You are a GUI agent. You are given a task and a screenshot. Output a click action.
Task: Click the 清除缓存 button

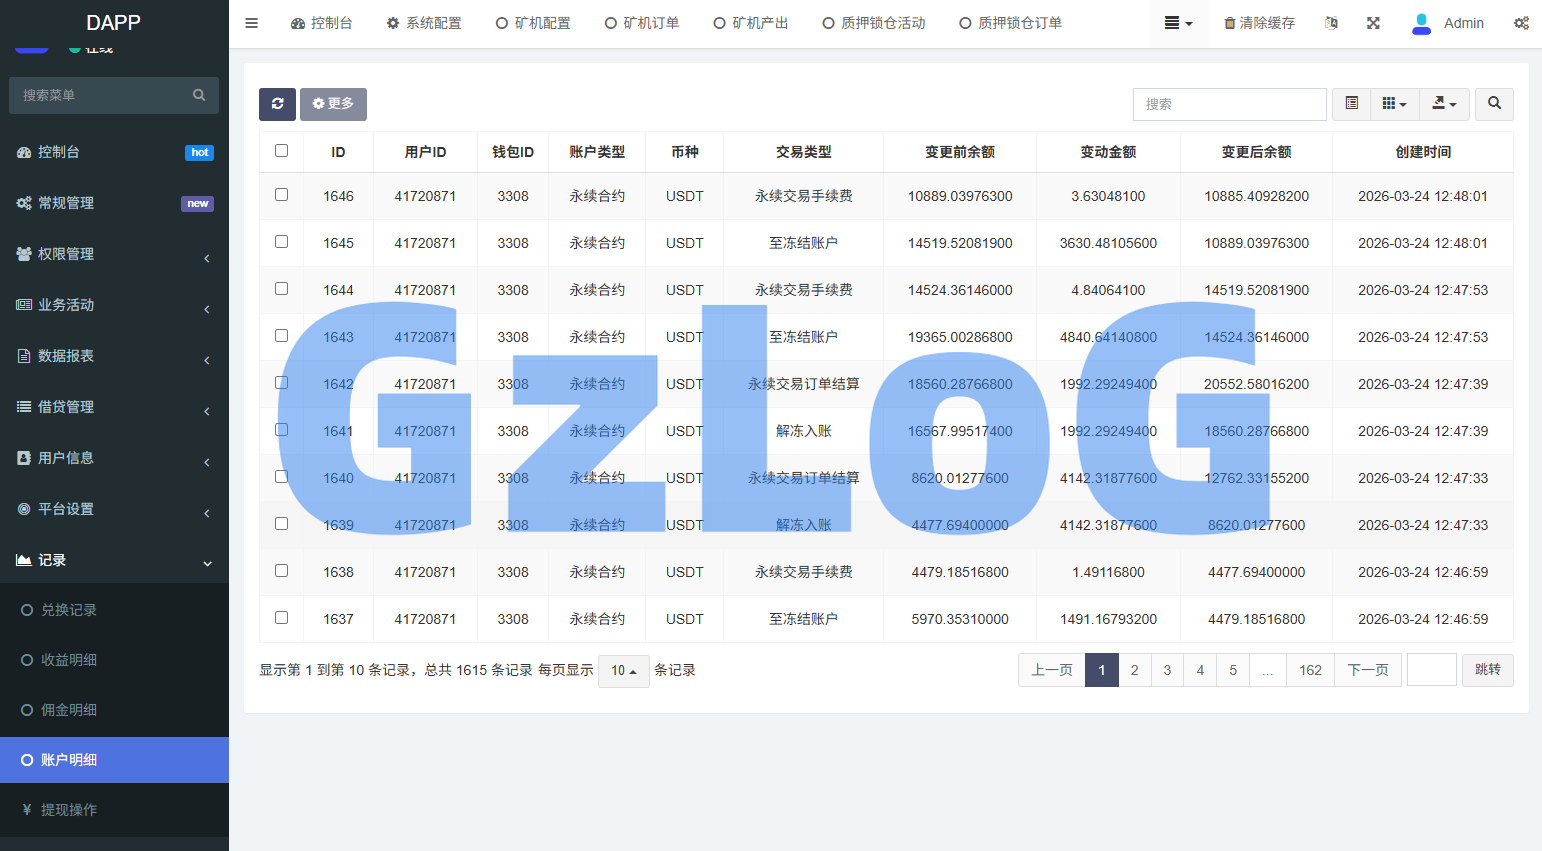click(1260, 22)
